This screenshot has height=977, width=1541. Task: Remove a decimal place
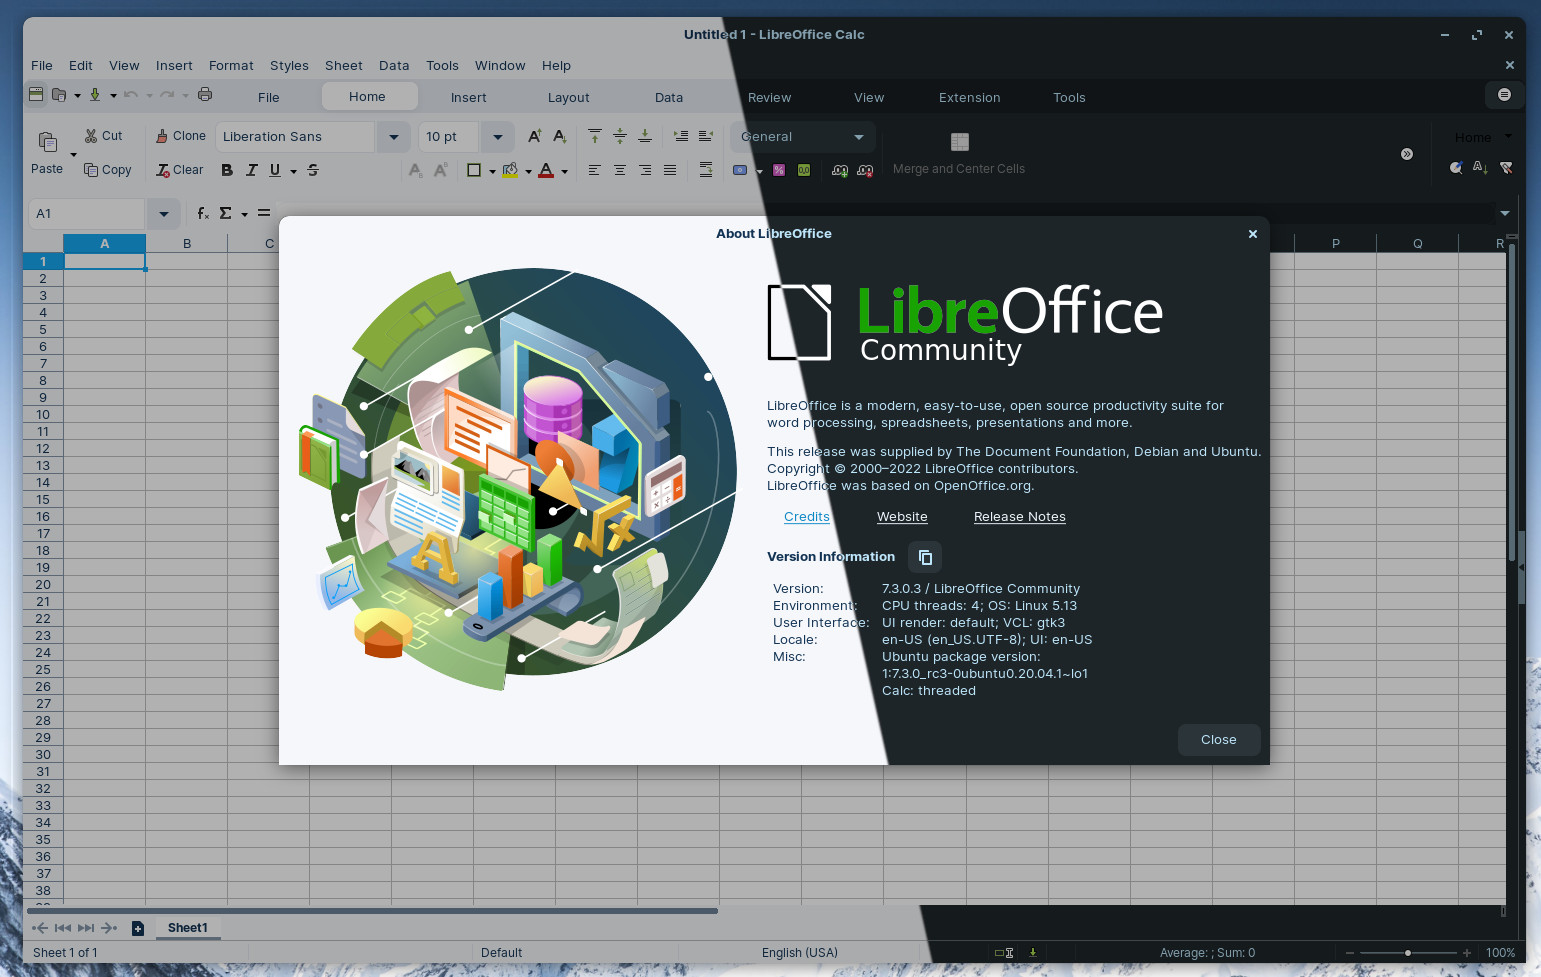[865, 170]
